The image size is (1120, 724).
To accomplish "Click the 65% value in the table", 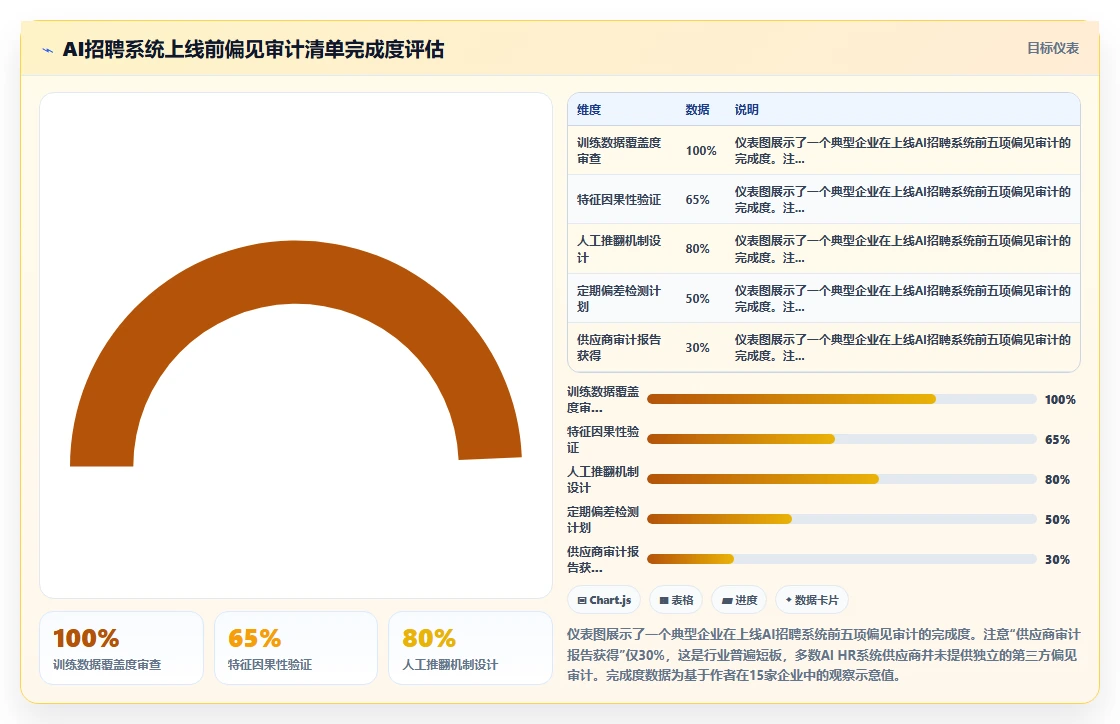I will coord(697,199).
